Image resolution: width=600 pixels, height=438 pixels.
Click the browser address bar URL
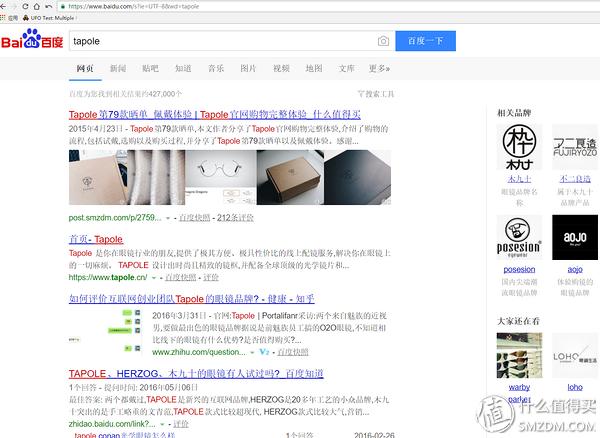pyautogui.click(x=134, y=7)
